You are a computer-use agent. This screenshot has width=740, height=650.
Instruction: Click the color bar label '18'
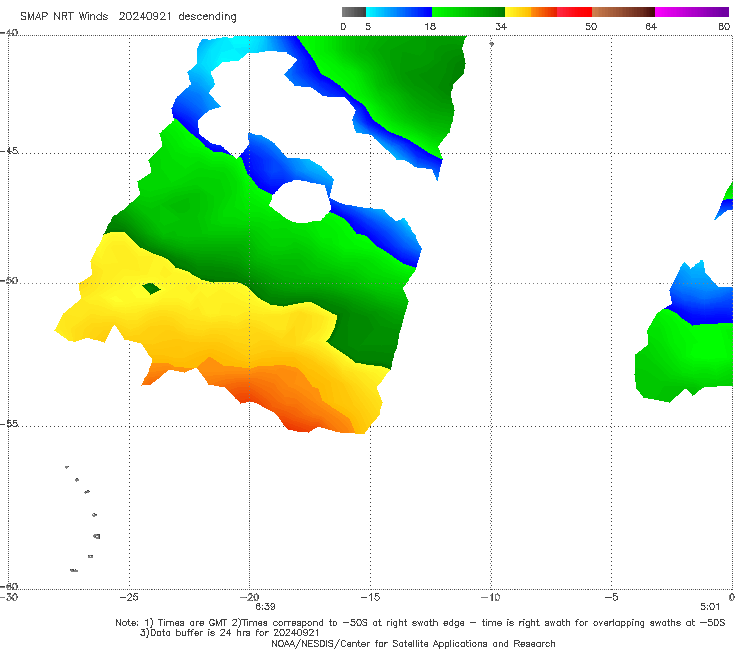point(430,26)
